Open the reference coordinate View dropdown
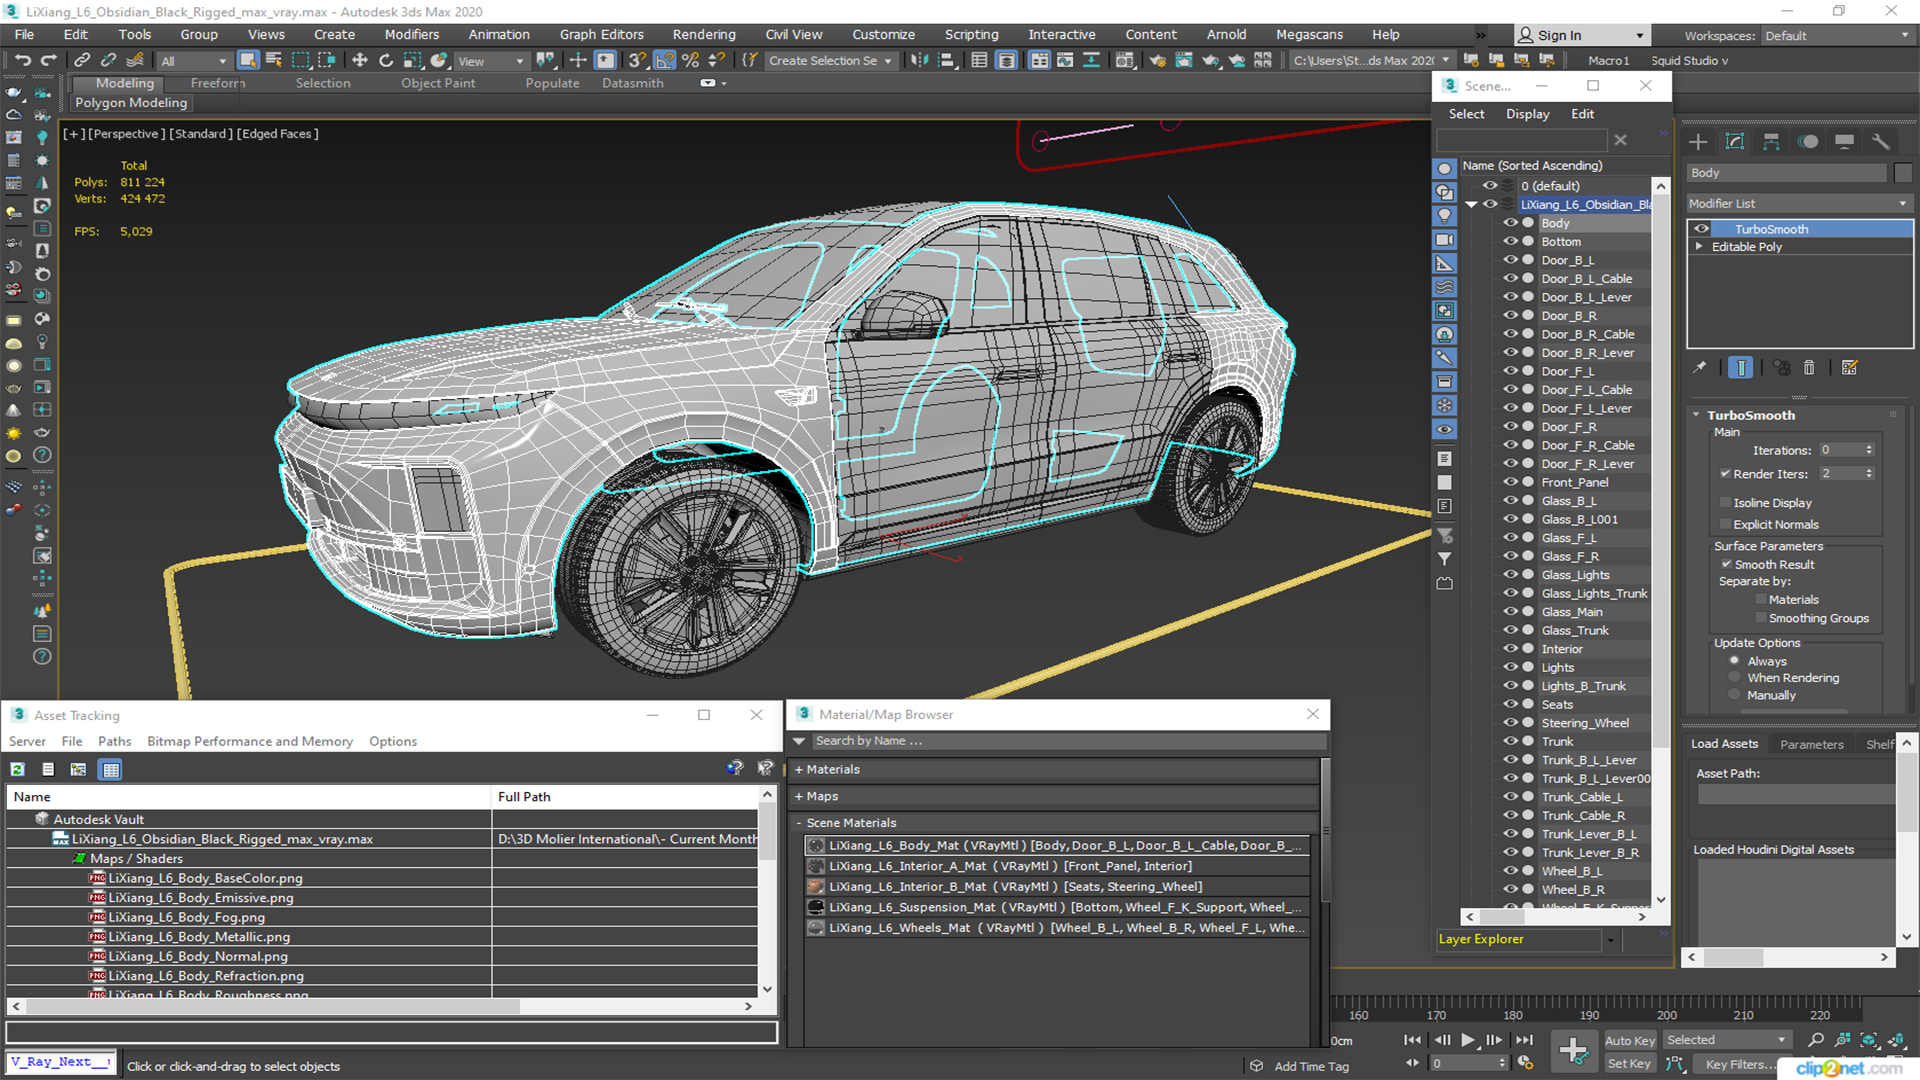Image resolution: width=1920 pixels, height=1080 pixels. coord(490,61)
